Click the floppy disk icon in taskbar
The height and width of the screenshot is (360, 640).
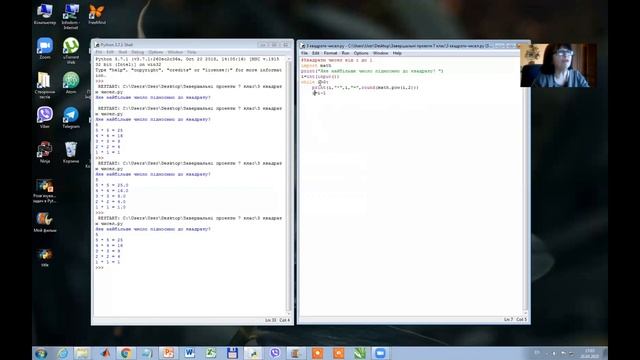click(x=232, y=353)
